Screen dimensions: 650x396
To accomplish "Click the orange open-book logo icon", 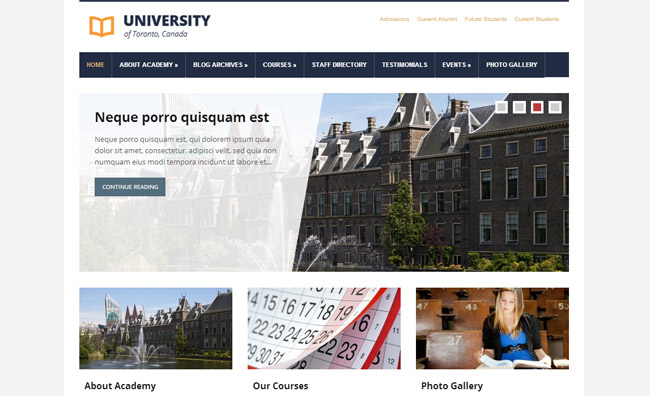I will pyautogui.click(x=102, y=27).
